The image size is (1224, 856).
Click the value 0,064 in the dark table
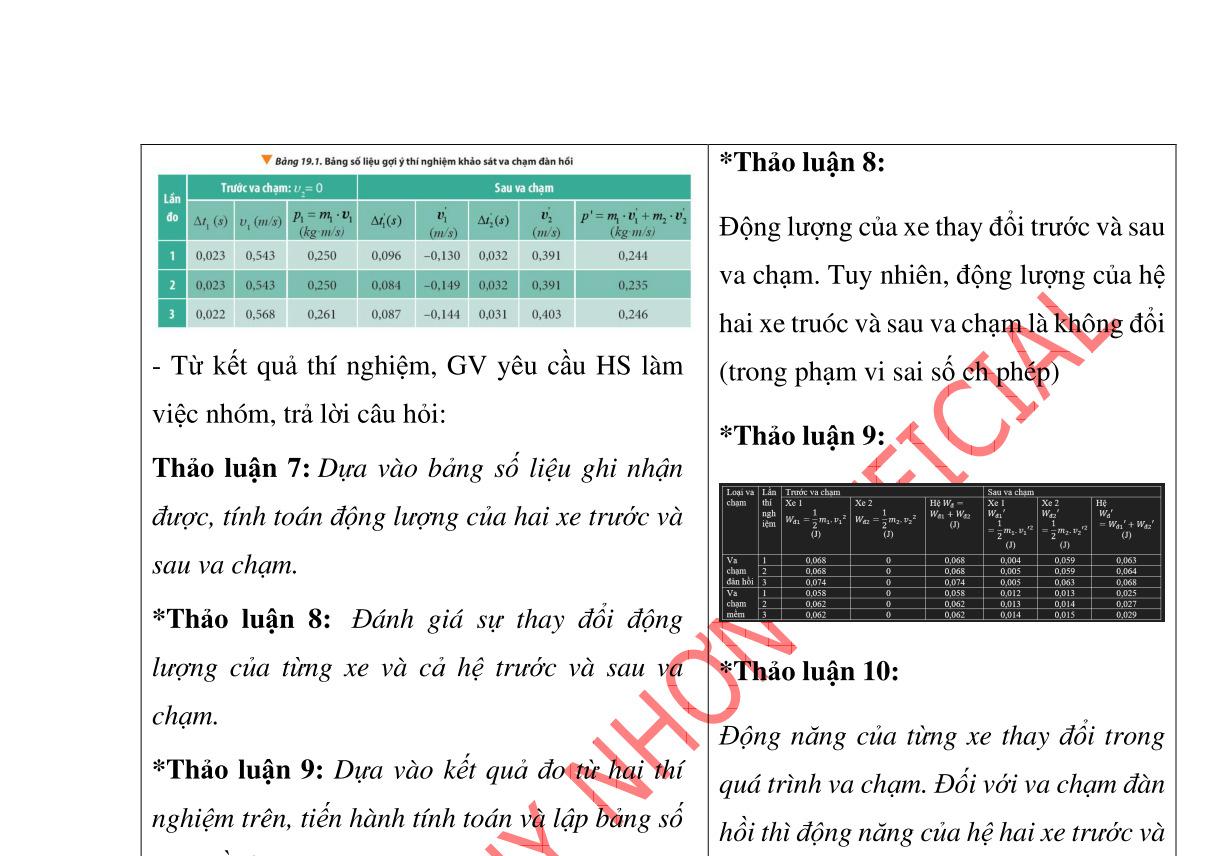pyautogui.click(x=1126, y=571)
